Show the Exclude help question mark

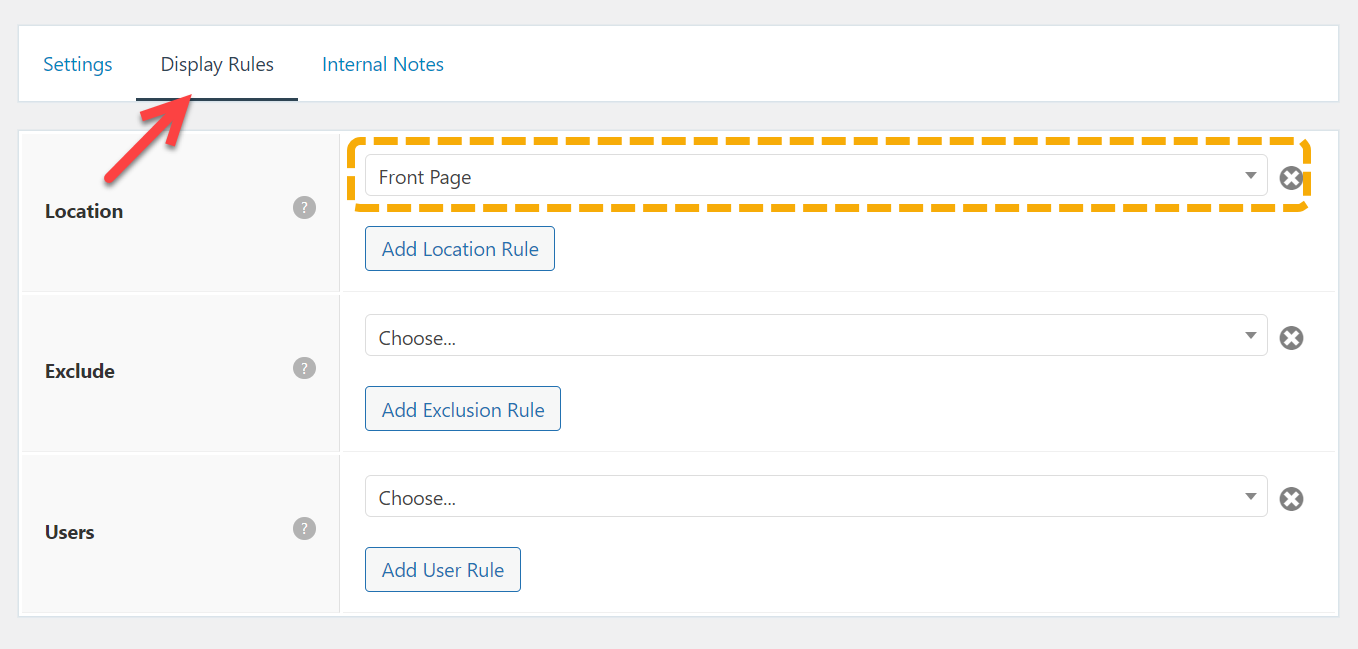pos(304,368)
